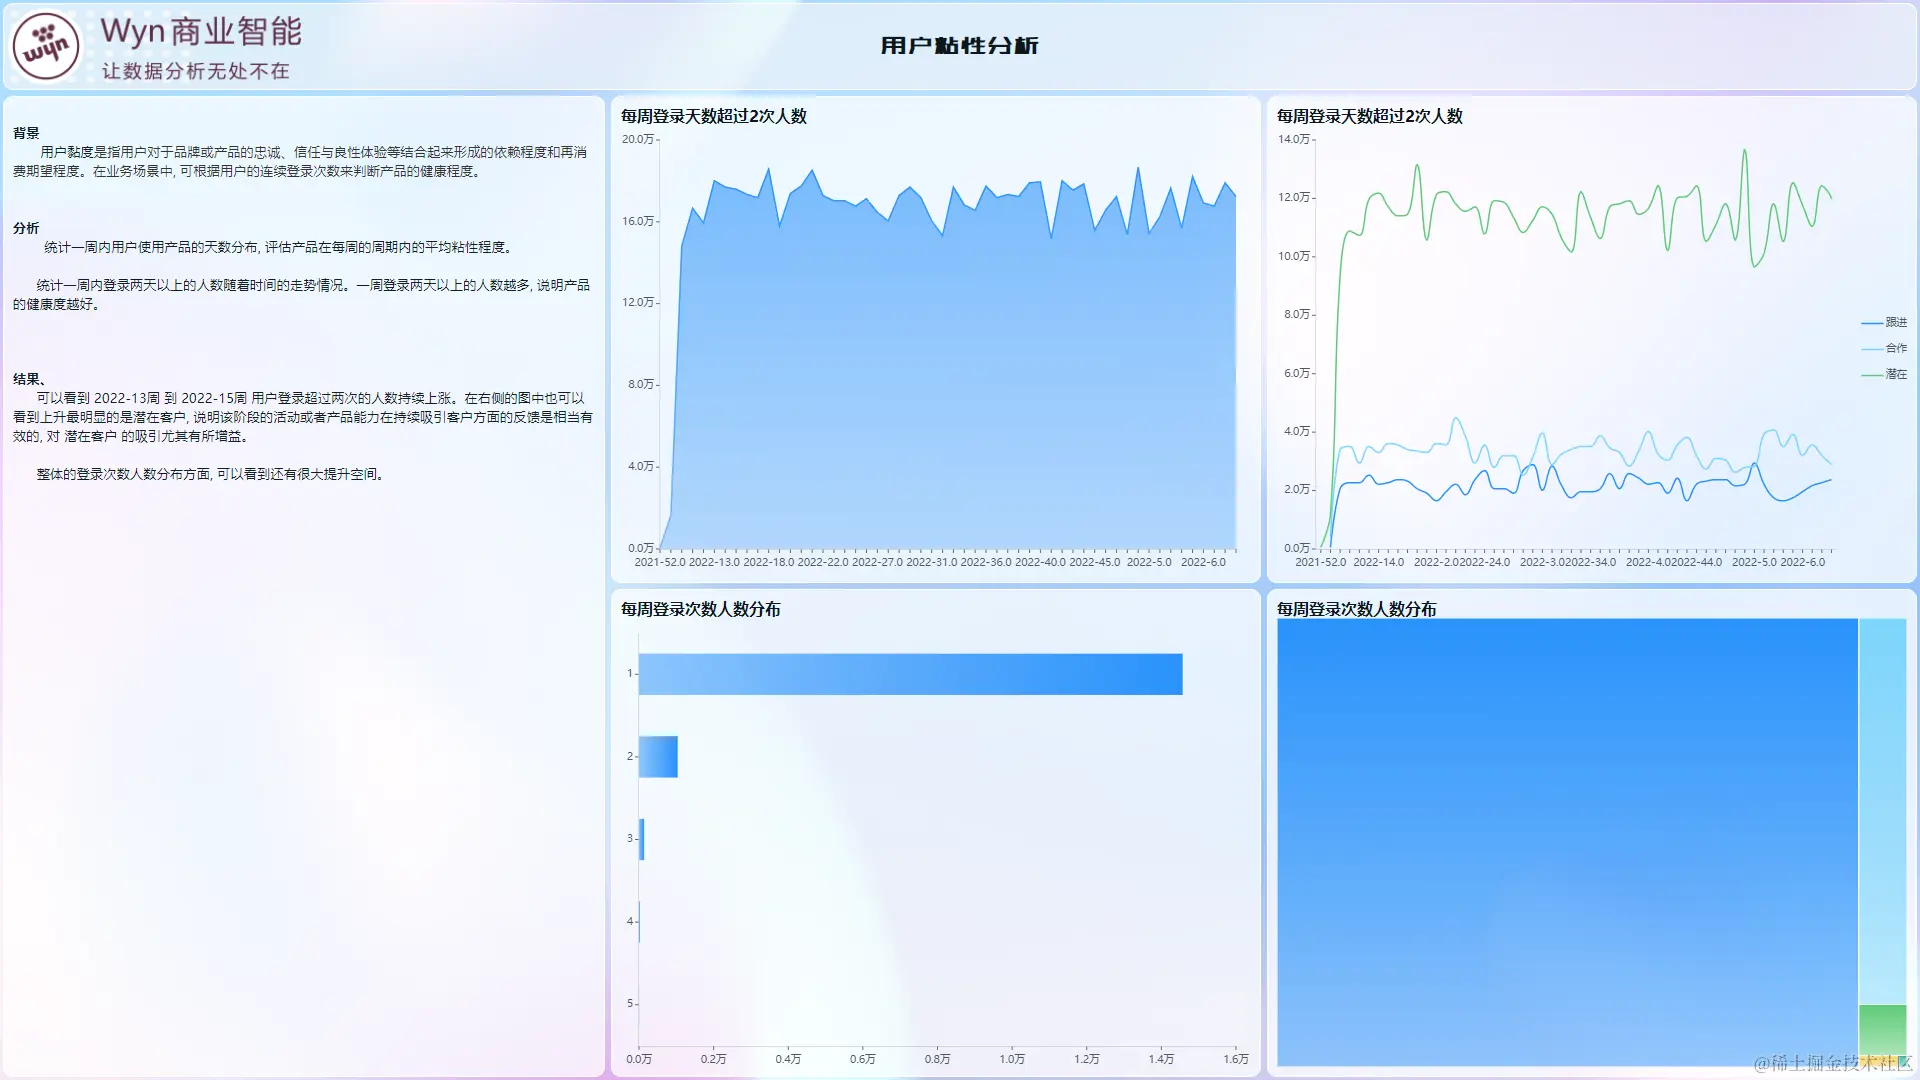Click the light-blue treemap block on right

pos(1882,810)
